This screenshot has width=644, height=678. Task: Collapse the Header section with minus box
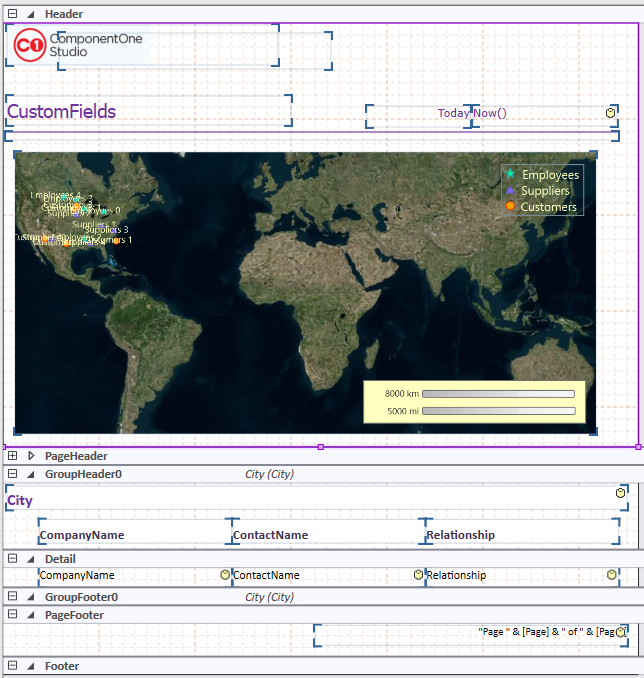click(x=13, y=14)
